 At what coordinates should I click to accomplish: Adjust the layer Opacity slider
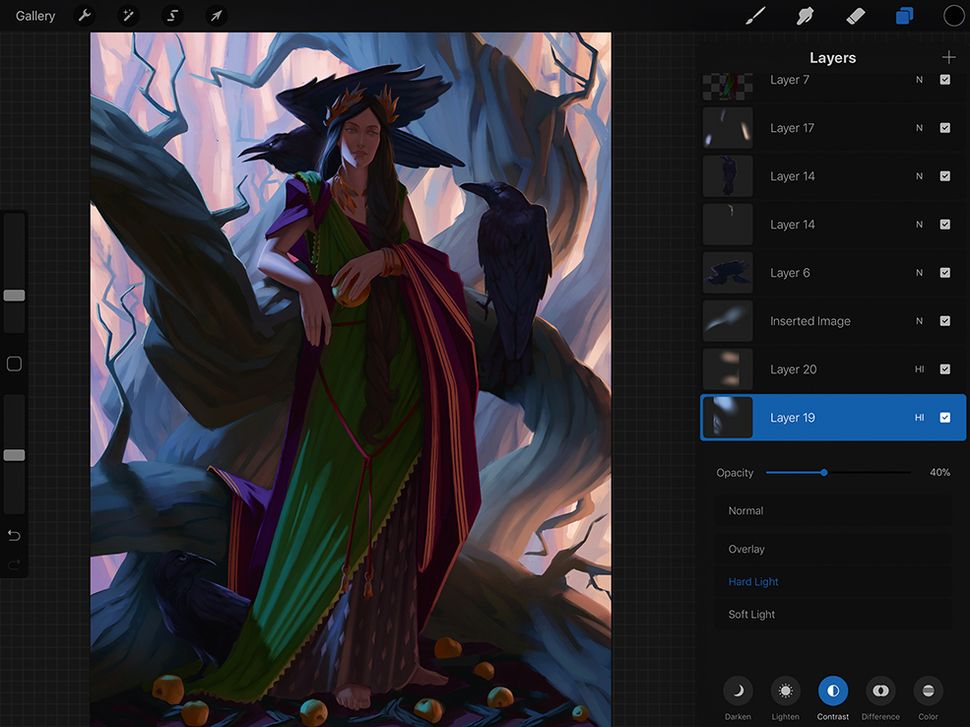point(823,472)
